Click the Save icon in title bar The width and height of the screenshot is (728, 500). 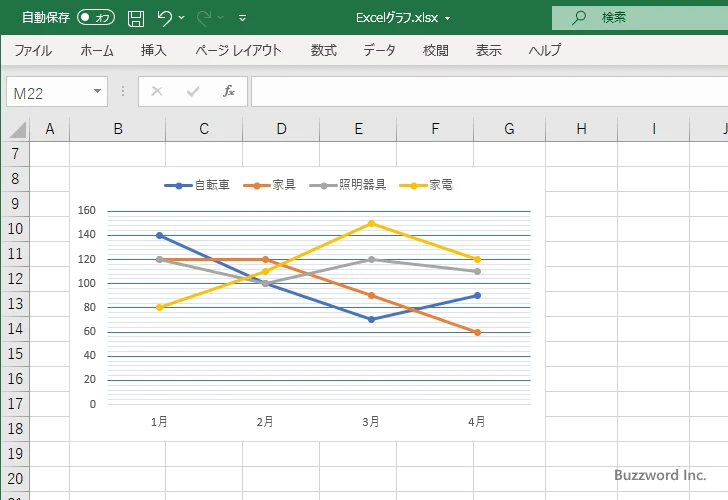(x=136, y=18)
